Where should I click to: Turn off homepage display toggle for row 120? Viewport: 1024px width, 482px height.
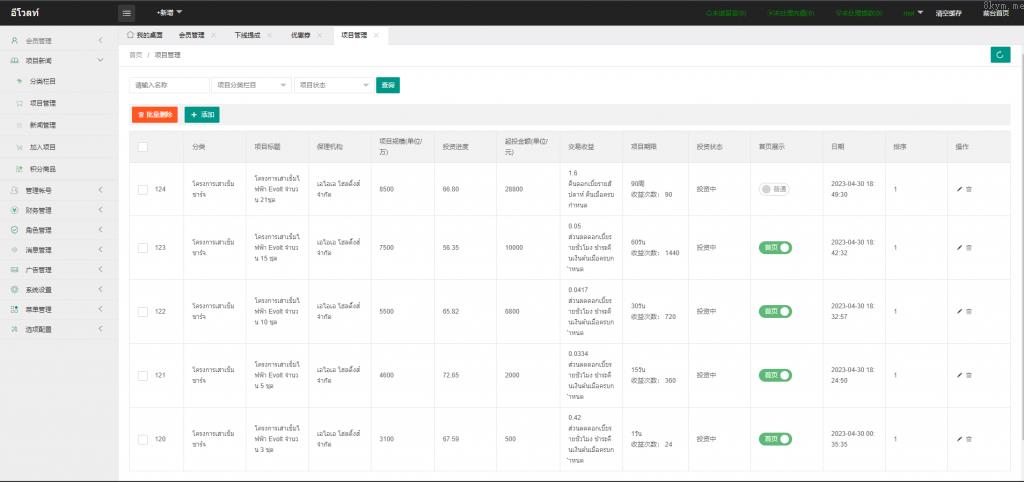coord(775,439)
